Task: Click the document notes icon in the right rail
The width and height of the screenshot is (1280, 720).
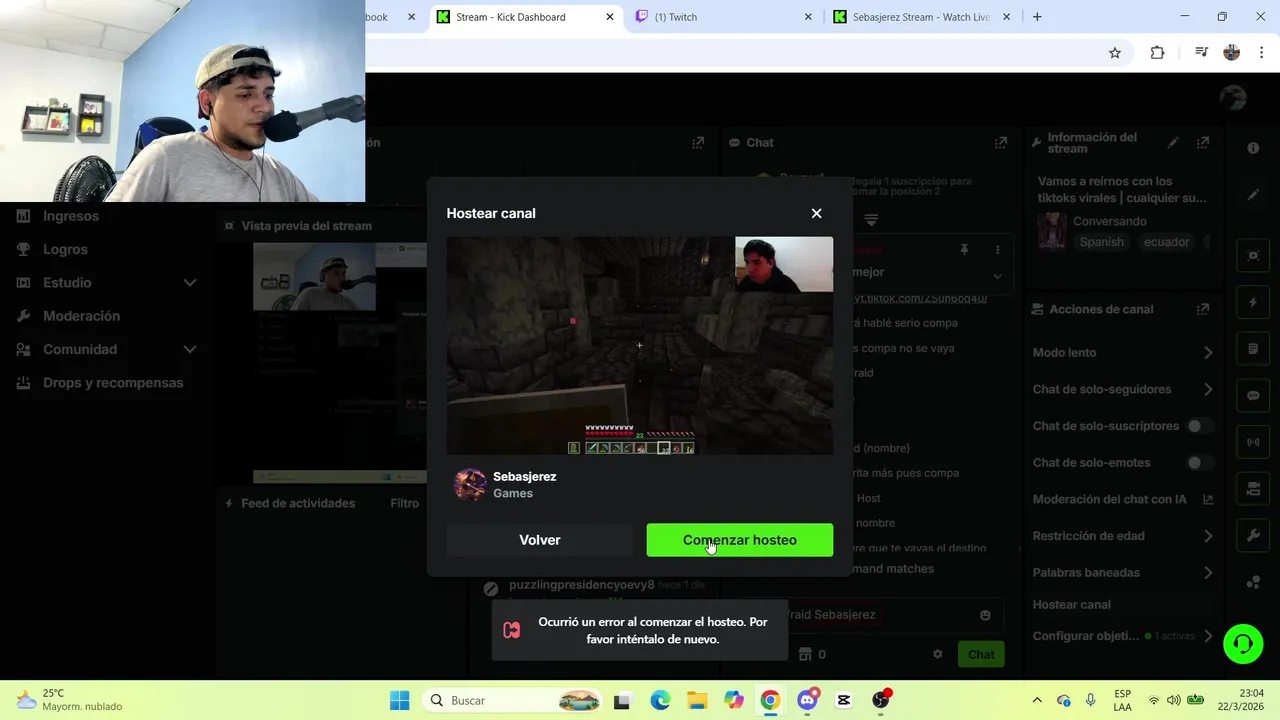Action: point(1253,349)
